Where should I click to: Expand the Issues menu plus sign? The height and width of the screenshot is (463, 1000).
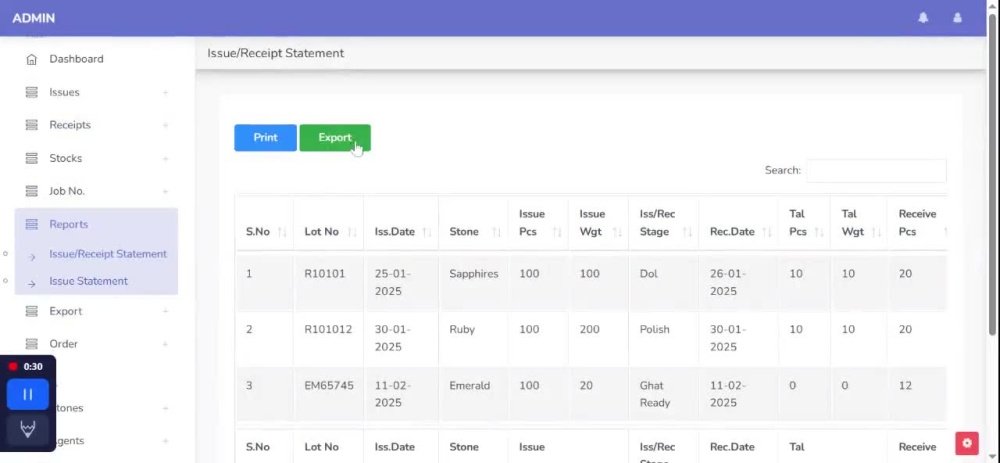pos(165,93)
